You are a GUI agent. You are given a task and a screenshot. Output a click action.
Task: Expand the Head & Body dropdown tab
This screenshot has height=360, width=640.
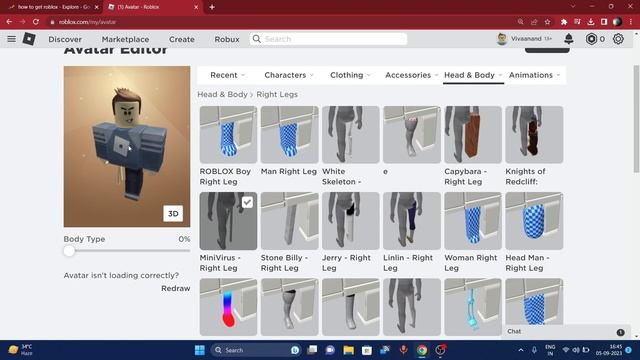point(473,75)
